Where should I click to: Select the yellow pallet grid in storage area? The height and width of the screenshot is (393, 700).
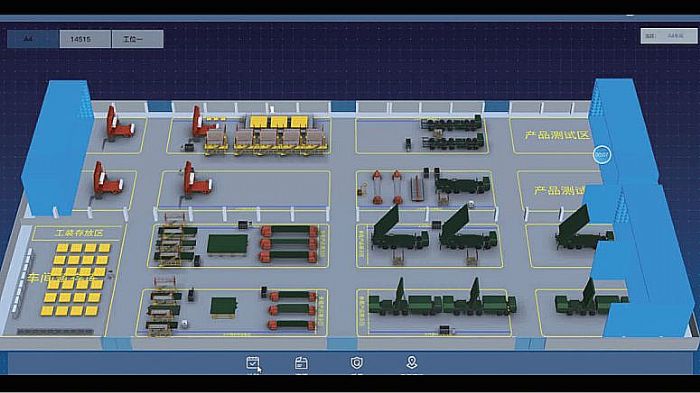coord(75,279)
